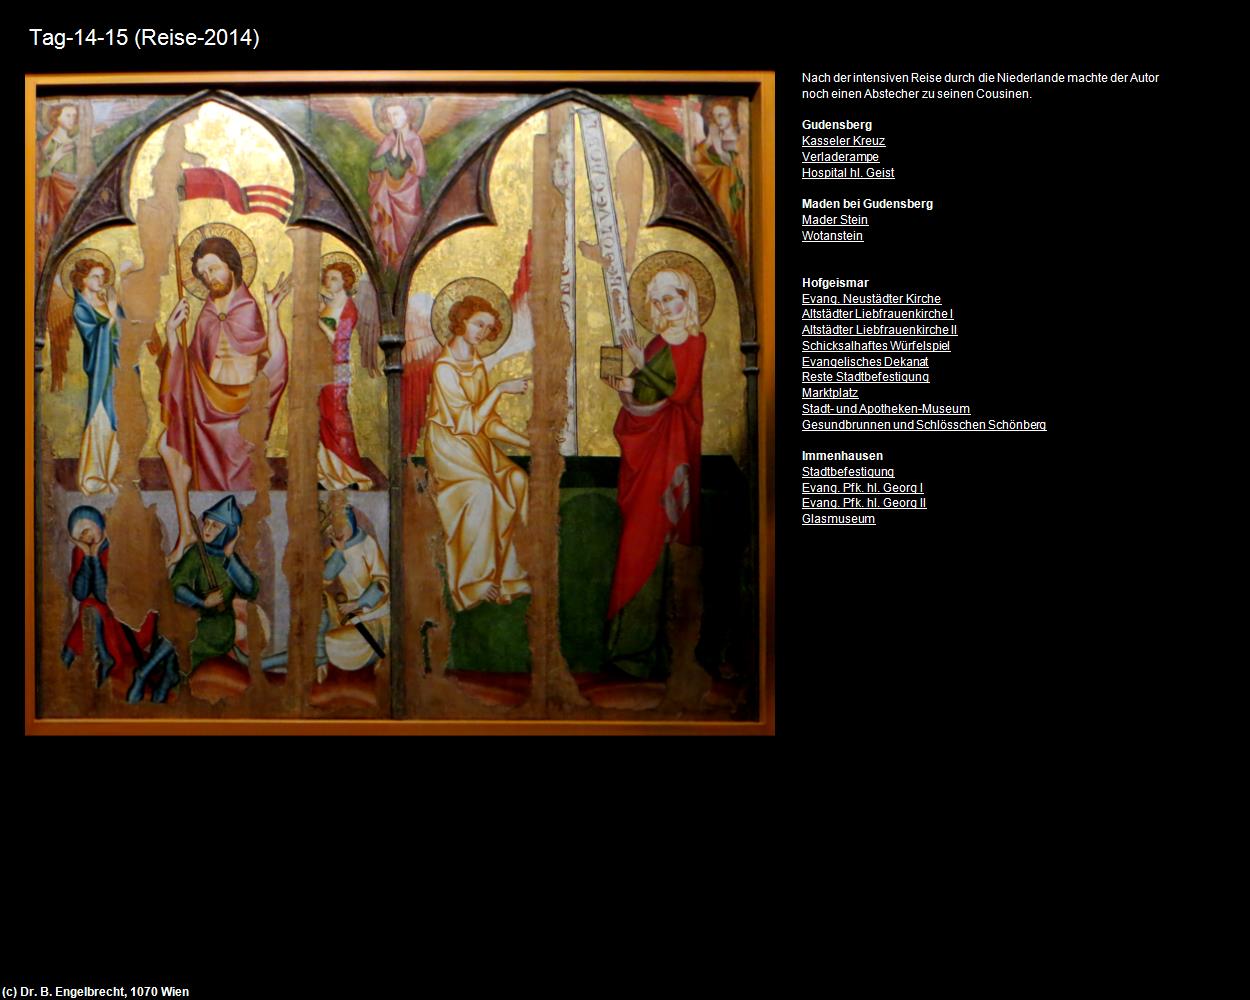Open Evang. Pfk. hl. Georg II link
1250x1000 pixels.
coord(864,503)
